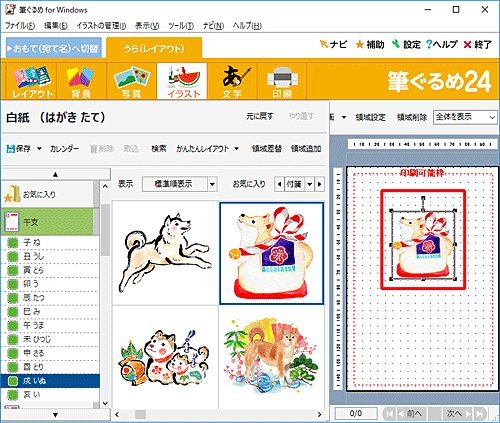Expand category panel up arrow

(x=55, y=174)
